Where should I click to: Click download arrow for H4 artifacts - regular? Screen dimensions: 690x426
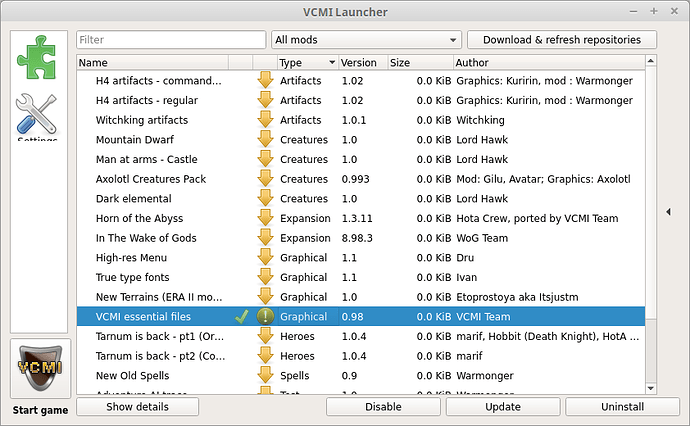265,100
